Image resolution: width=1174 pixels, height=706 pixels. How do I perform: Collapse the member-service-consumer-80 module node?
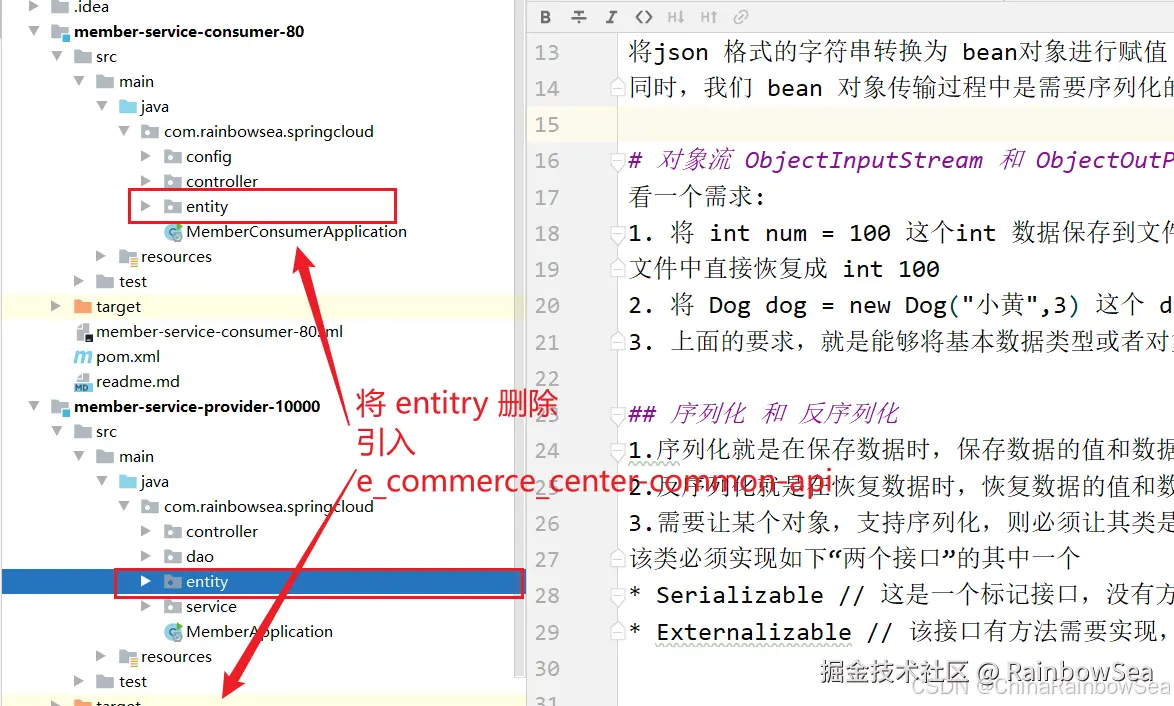tap(34, 31)
